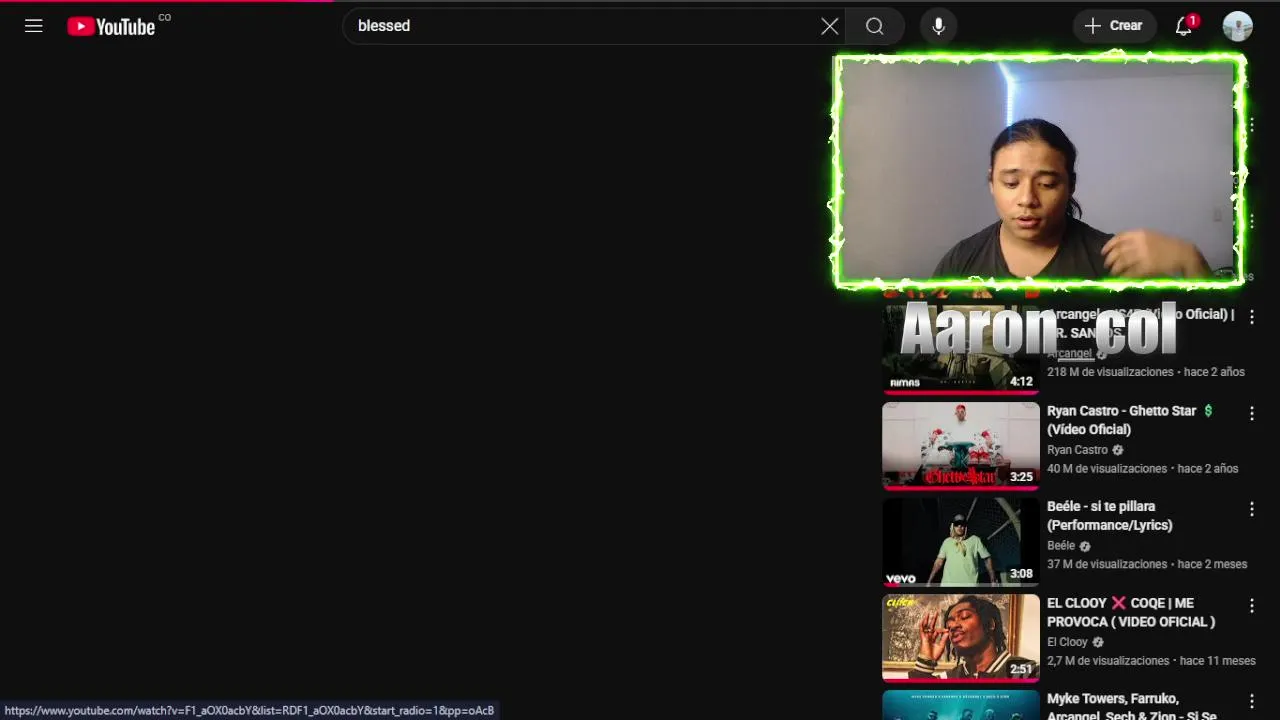Play Beéle si te pillara thumbnail

coord(961,542)
